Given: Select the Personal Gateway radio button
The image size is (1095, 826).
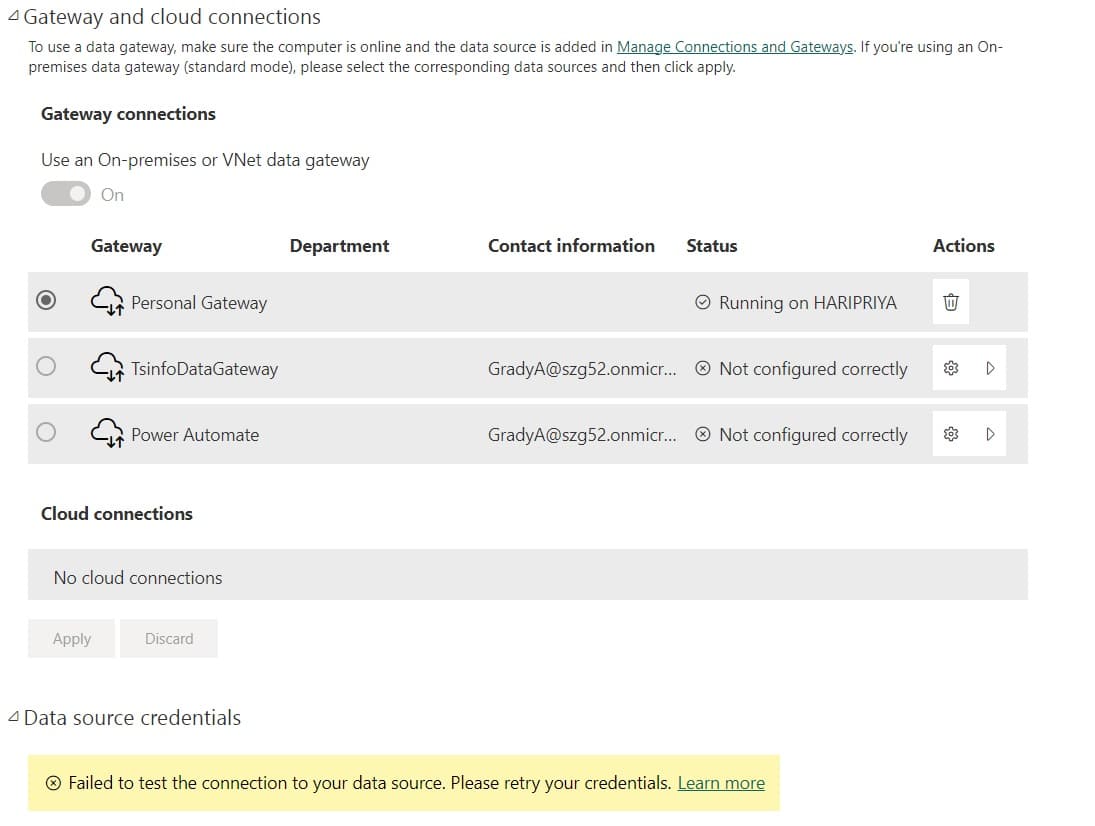Looking at the screenshot, I should point(46,301).
